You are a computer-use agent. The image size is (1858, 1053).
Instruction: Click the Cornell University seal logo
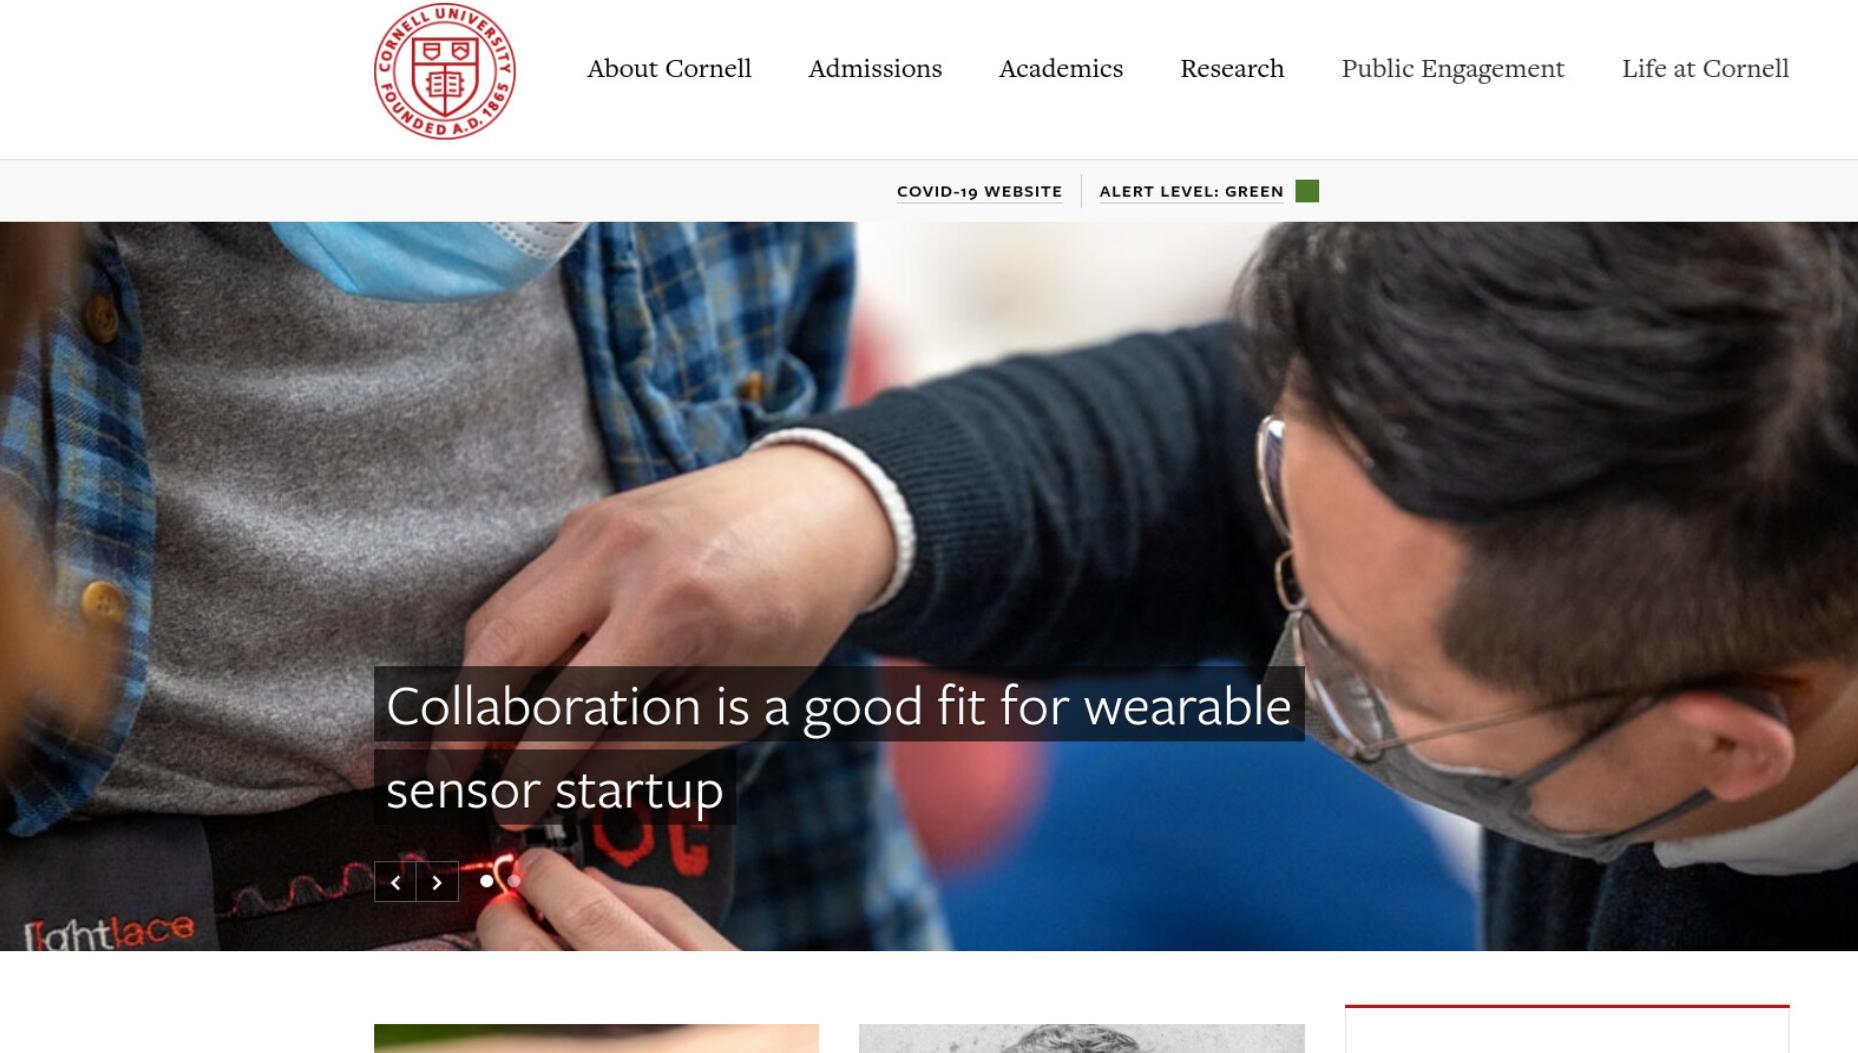point(445,71)
